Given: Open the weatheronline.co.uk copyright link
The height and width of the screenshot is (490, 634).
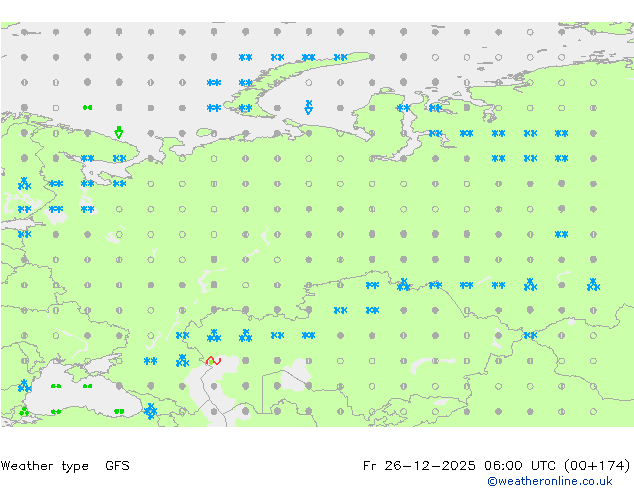Looking at the screenshot, I should coord(550,481).
